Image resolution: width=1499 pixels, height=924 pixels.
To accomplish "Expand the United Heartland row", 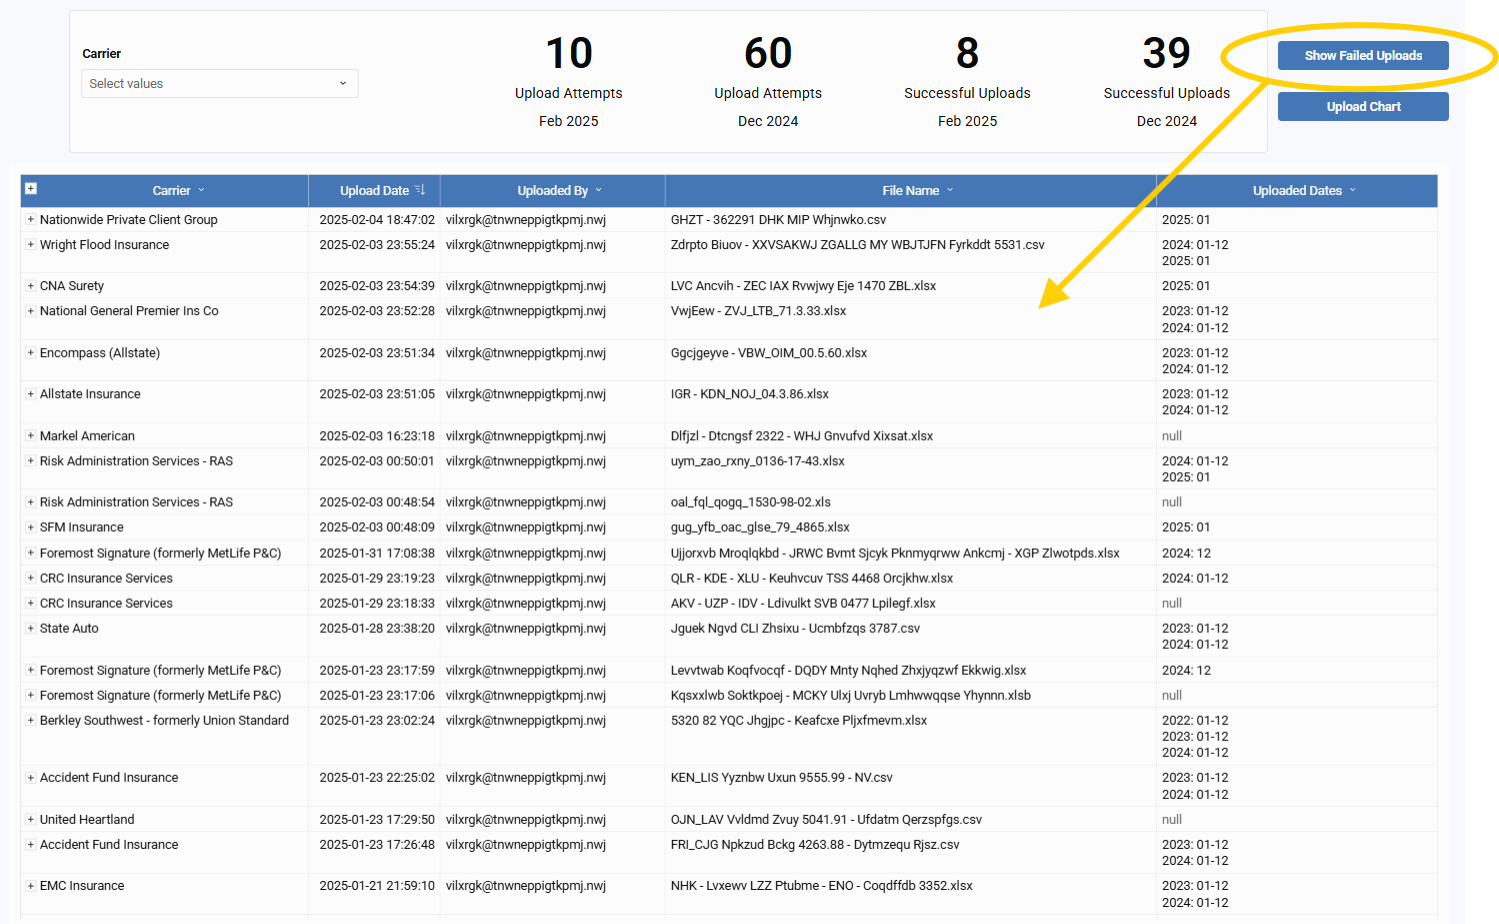I will tap(31, 819).
